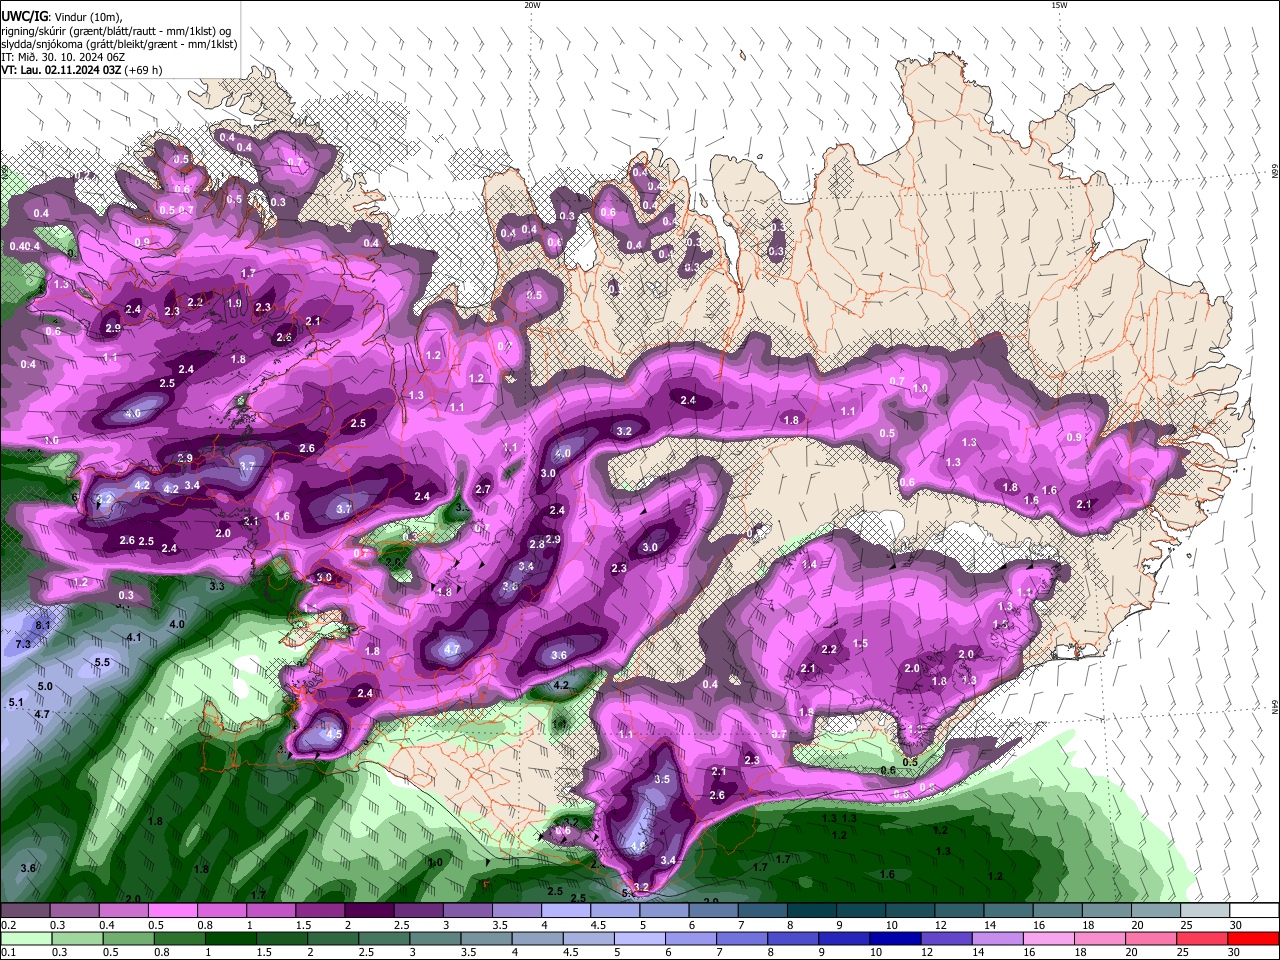The width and height of the screenshot is (1280, 960).
Task: Click the '0.1' legend label
Action: pyautogui.click(x=8, y=952)
